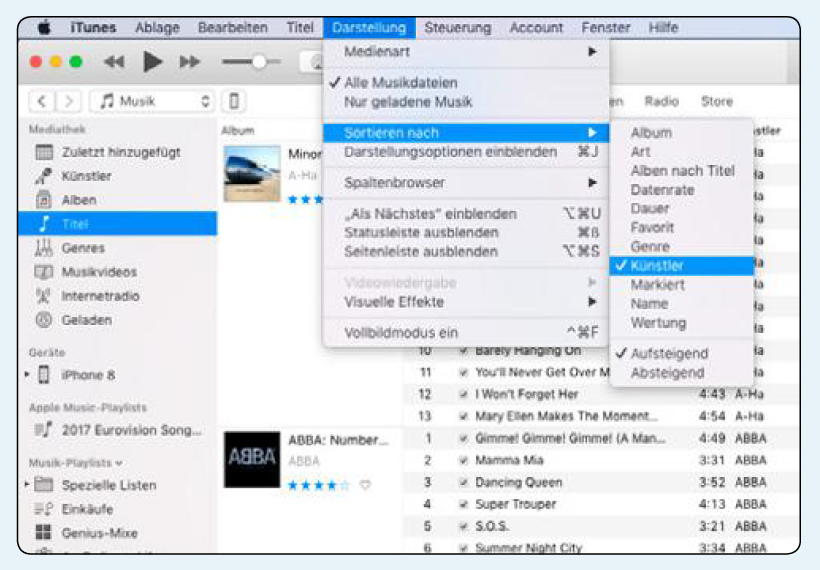This screenshot has width=820, height=570.
Task: Open the Bearbeiten menu
Action: (x=233, y=27)
